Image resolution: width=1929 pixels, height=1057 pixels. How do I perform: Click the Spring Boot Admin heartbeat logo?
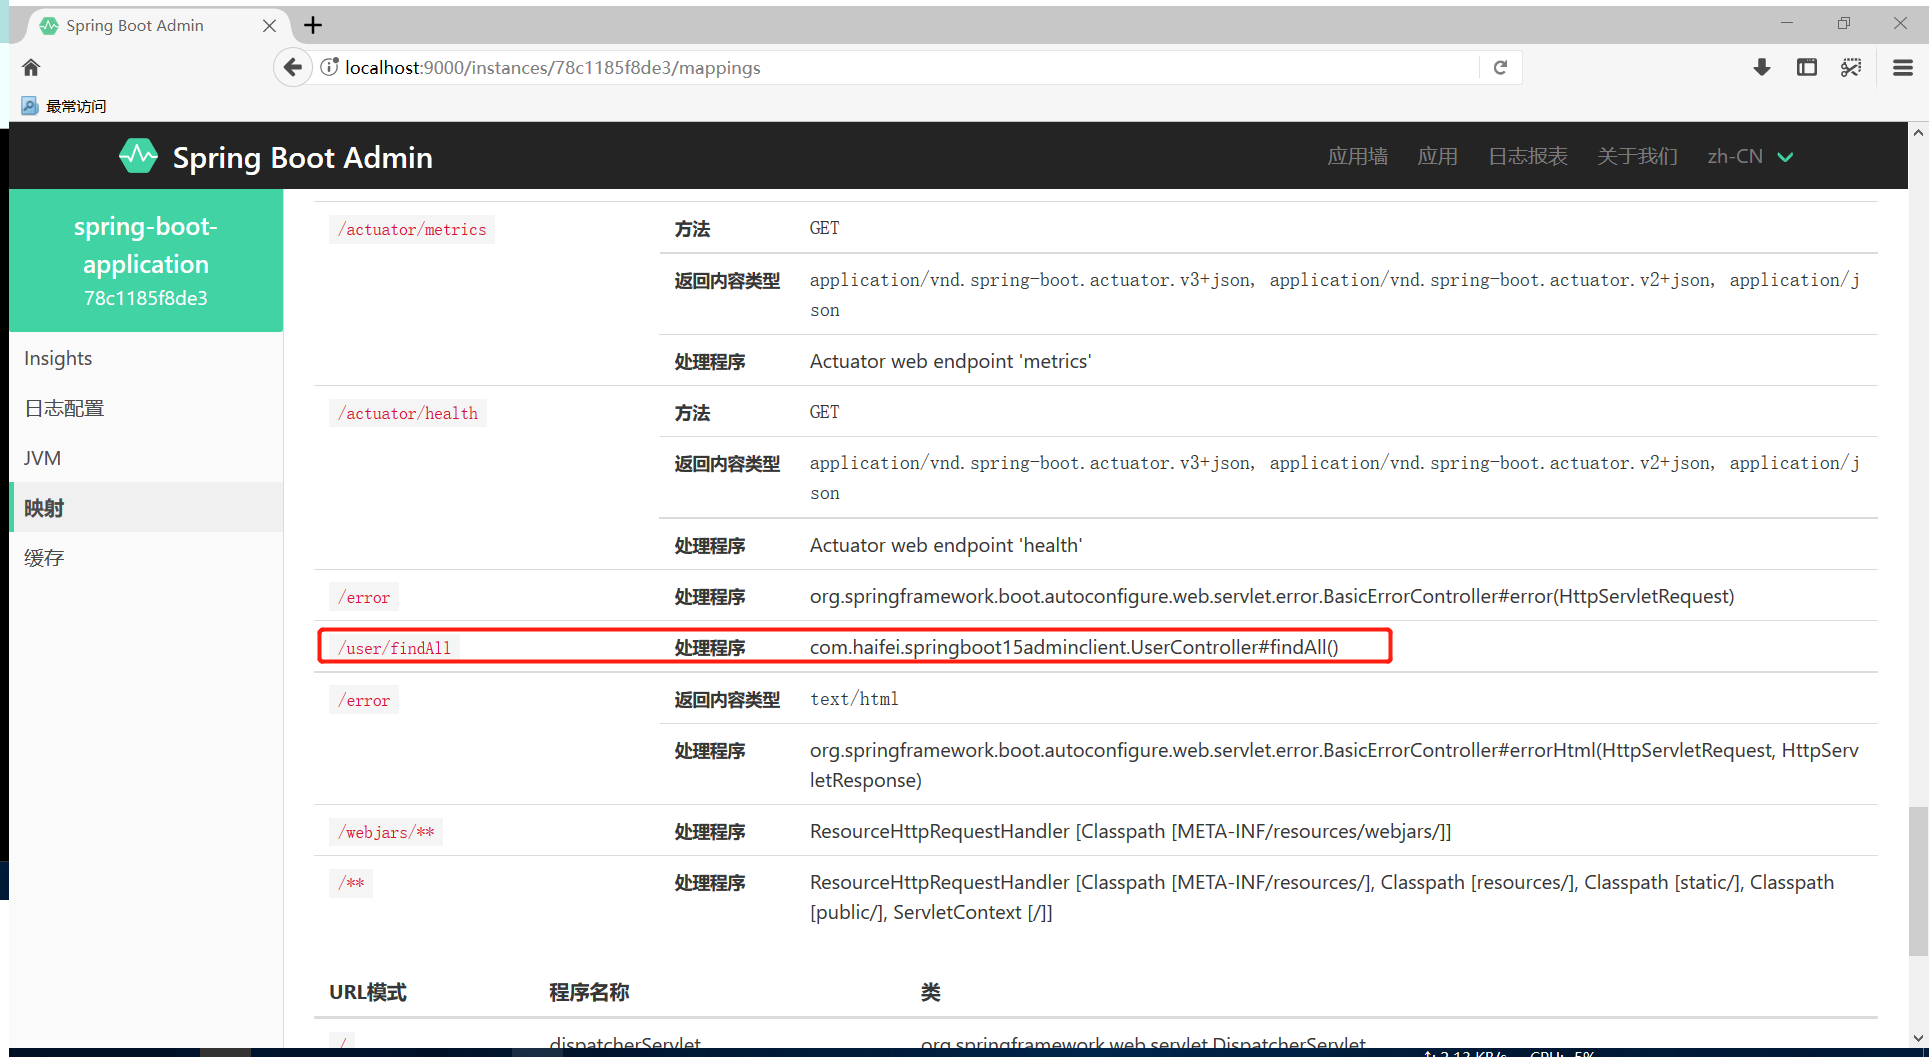138,156
